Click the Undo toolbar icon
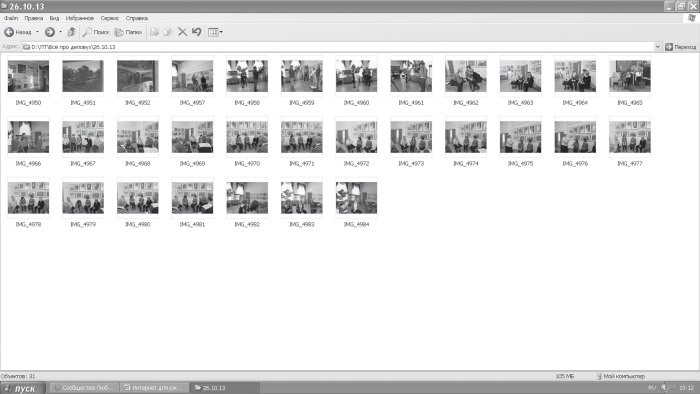Image resolution: width=700 pixels, height=394 pixels. point(196,32)
